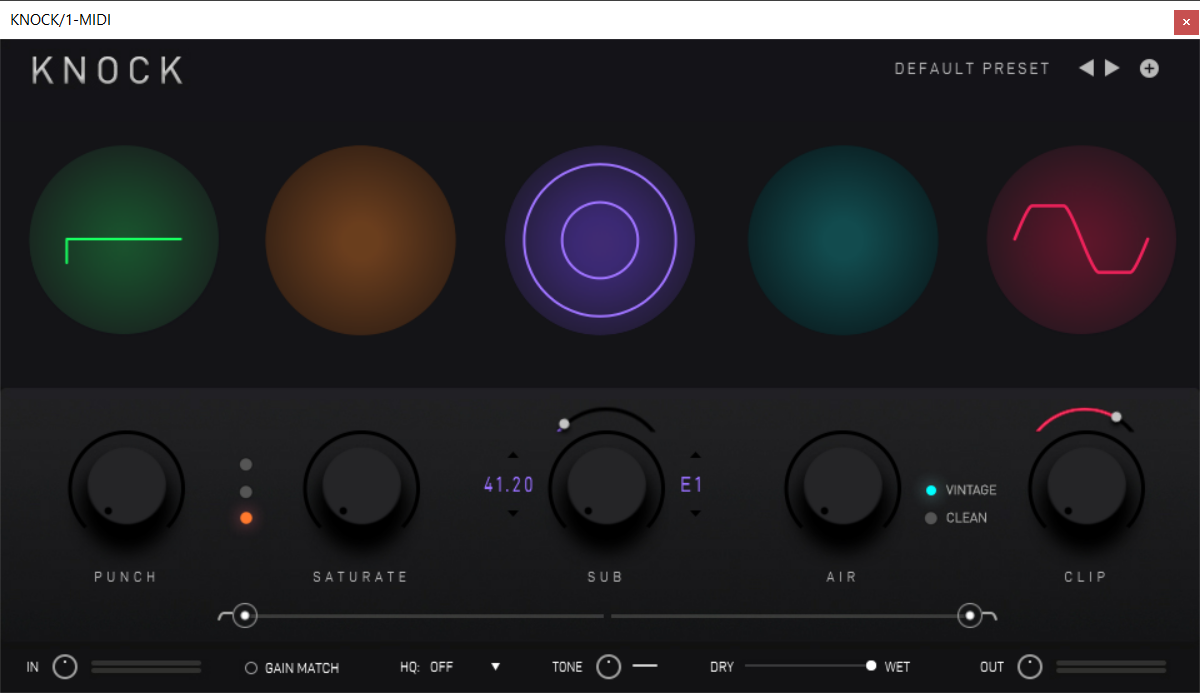
Task: Click the Clip knob
Action: click(x=1087, y=488)
